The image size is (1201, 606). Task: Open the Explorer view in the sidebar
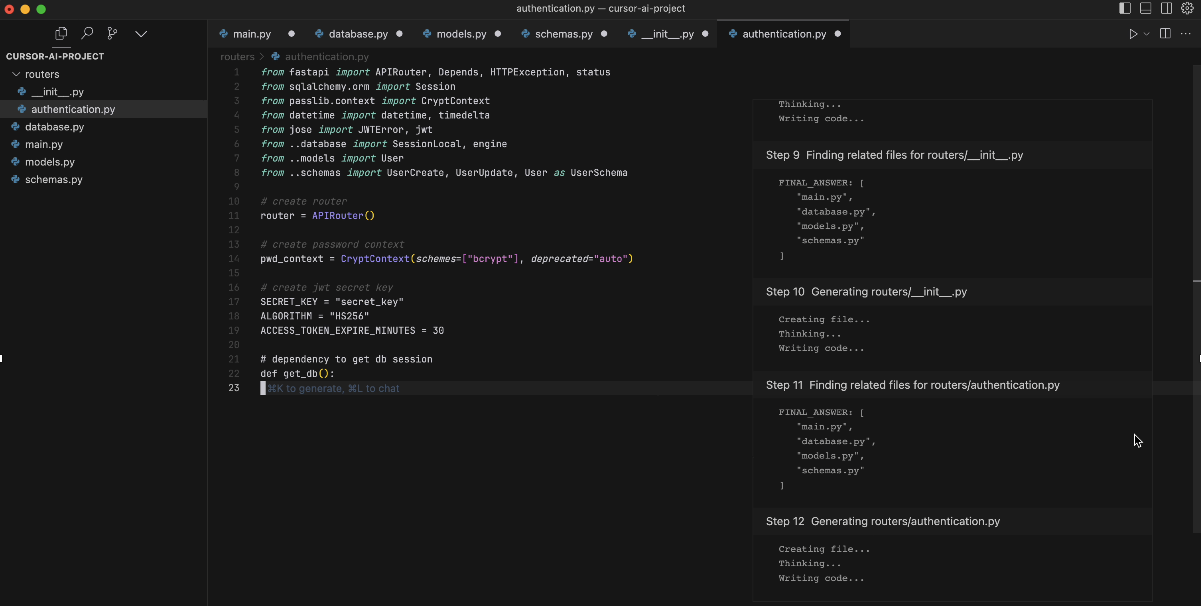(x=61, y=33)
